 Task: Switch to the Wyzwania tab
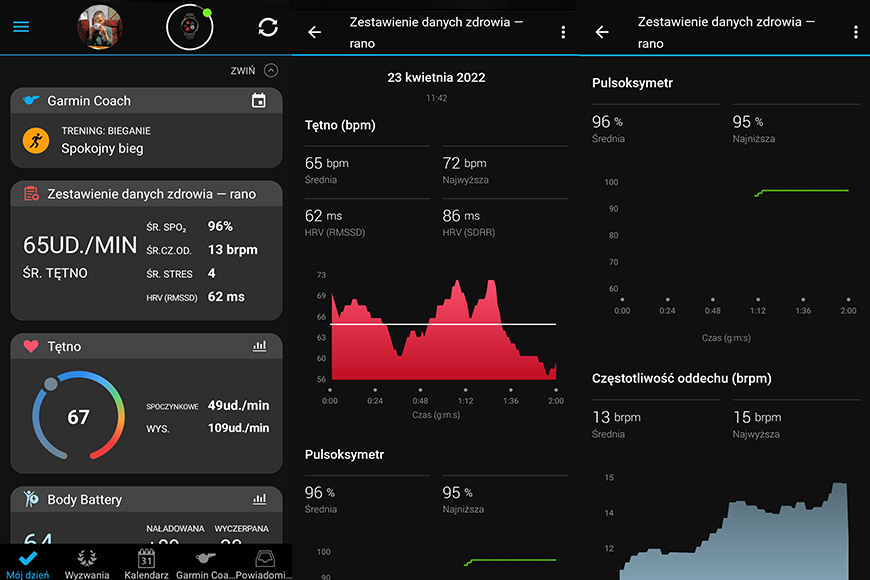87,564
